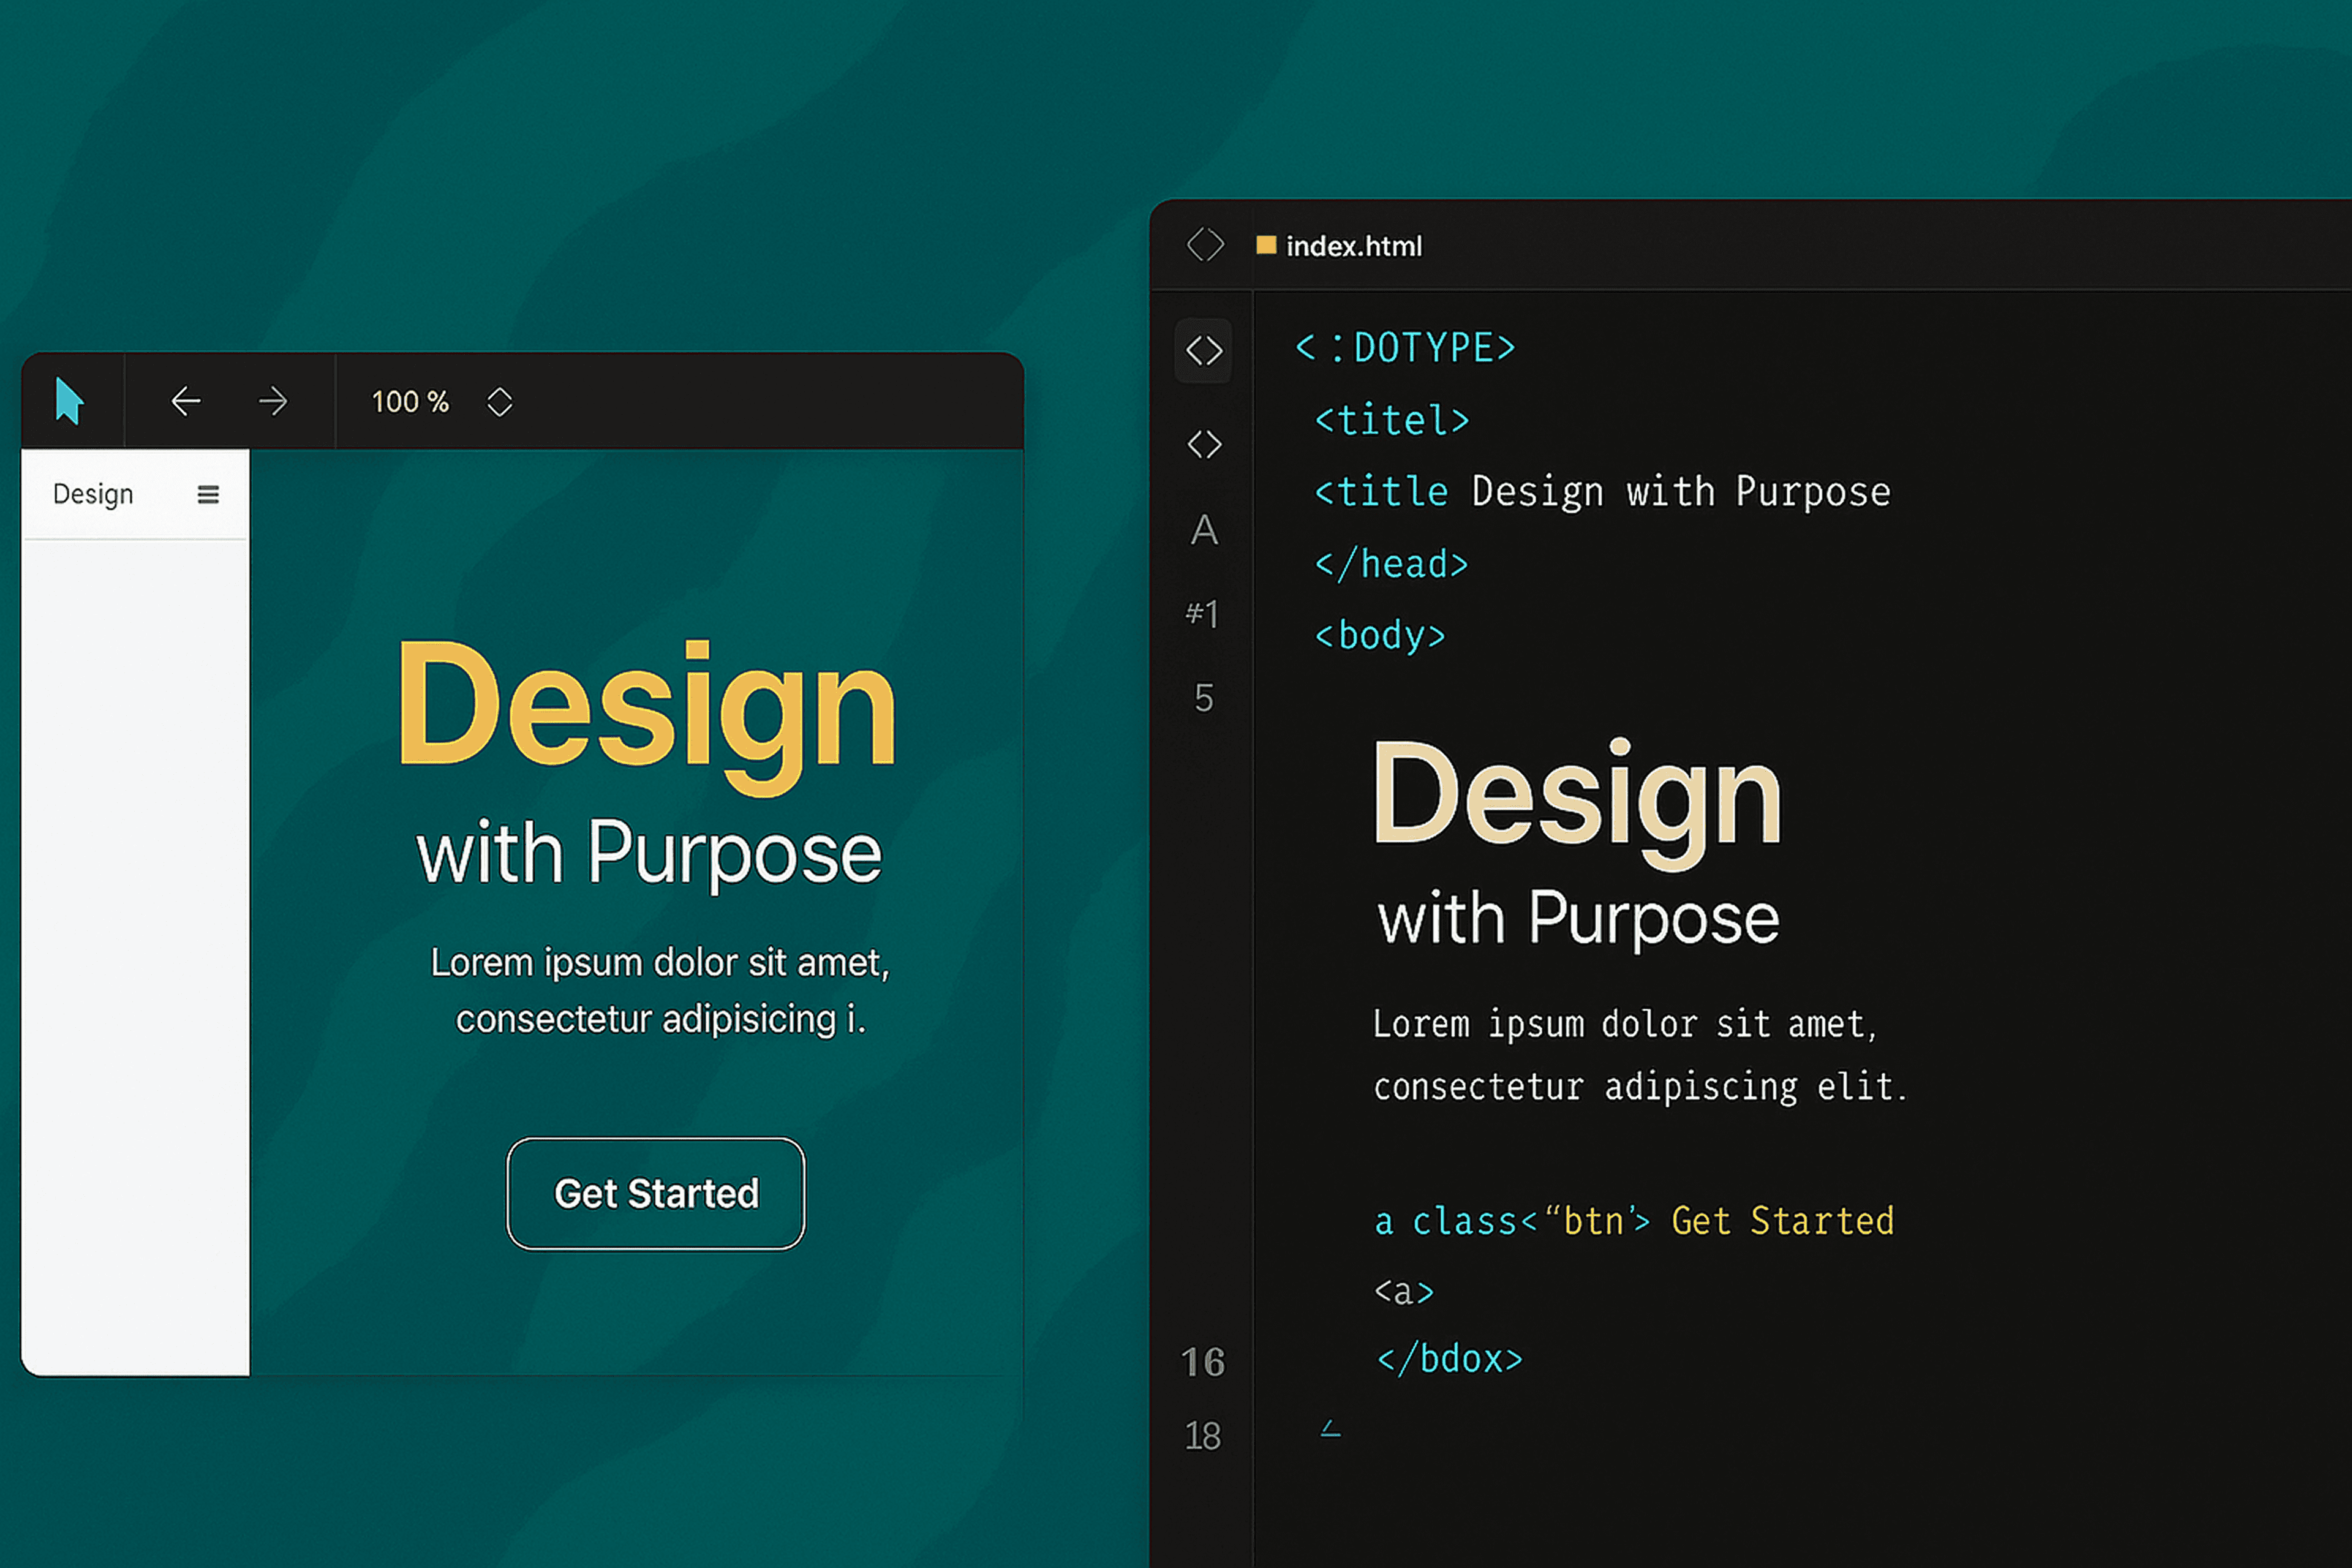Image resolution: width=2352 pixels, height=1568 pixels.
Task: Select the highlighted code brackets sidebar icon
Action: click(1204, 351)
